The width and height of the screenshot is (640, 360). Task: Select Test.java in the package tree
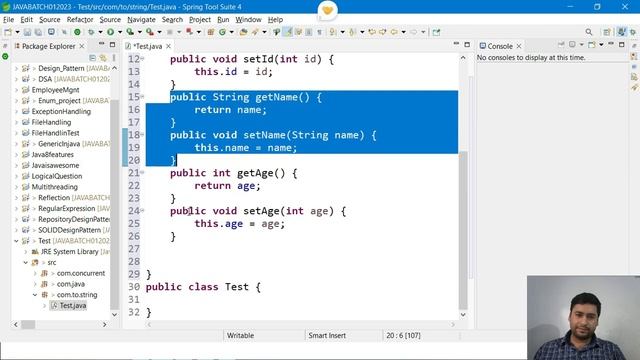coord(73,305)
